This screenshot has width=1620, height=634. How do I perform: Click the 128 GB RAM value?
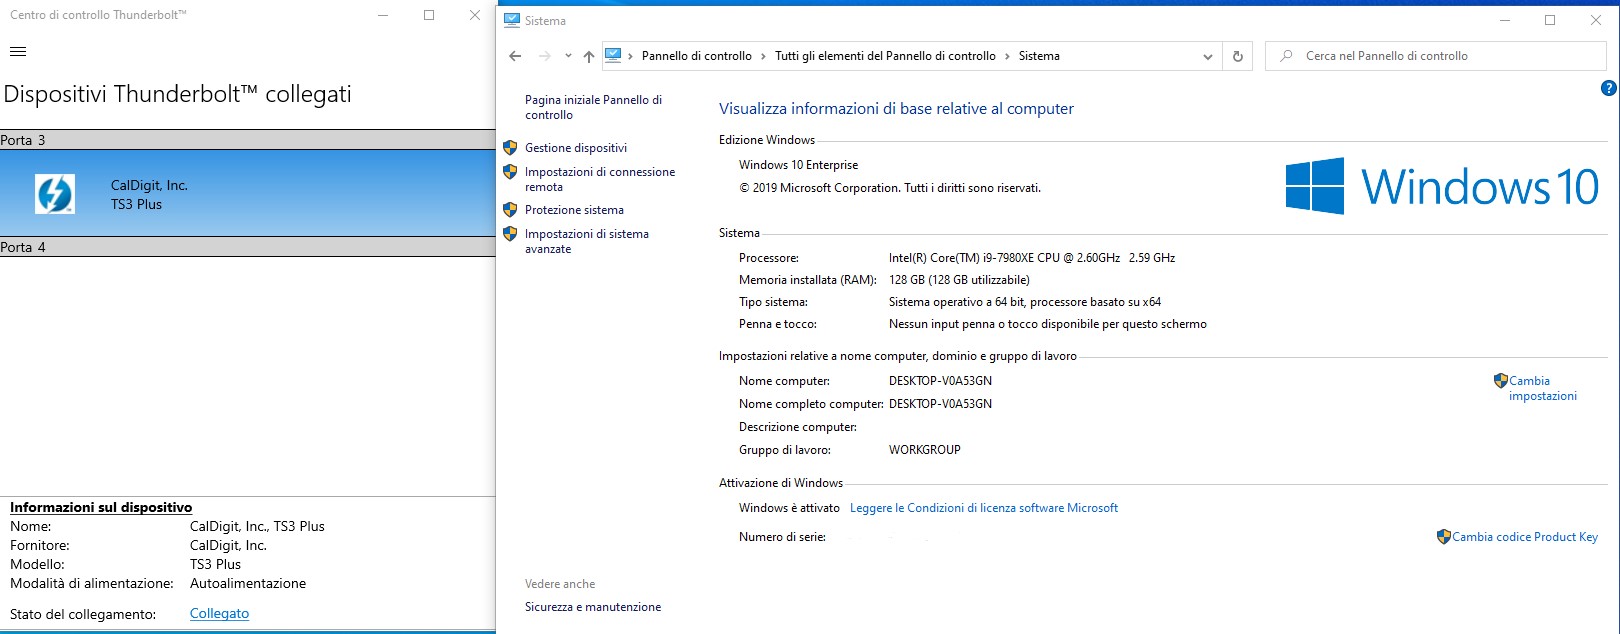point(959,280)
